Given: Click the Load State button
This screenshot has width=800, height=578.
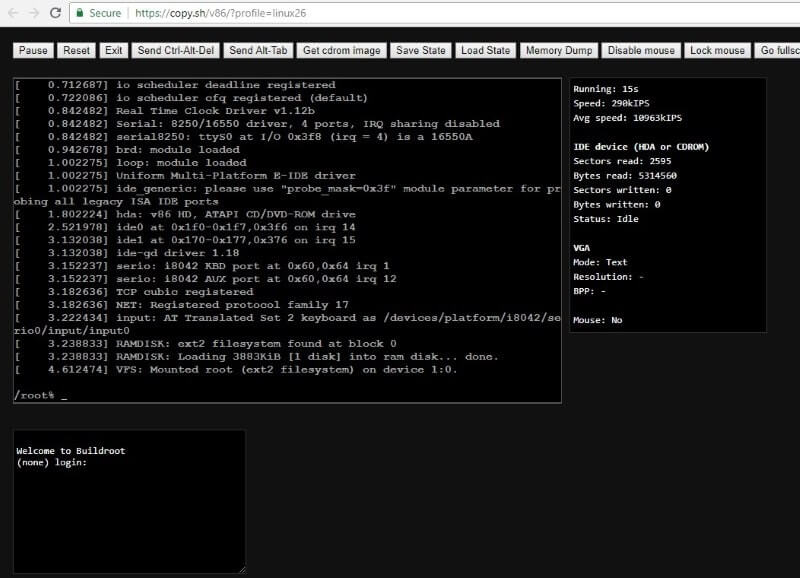Looking at the screenshot, I should [485, 50].
